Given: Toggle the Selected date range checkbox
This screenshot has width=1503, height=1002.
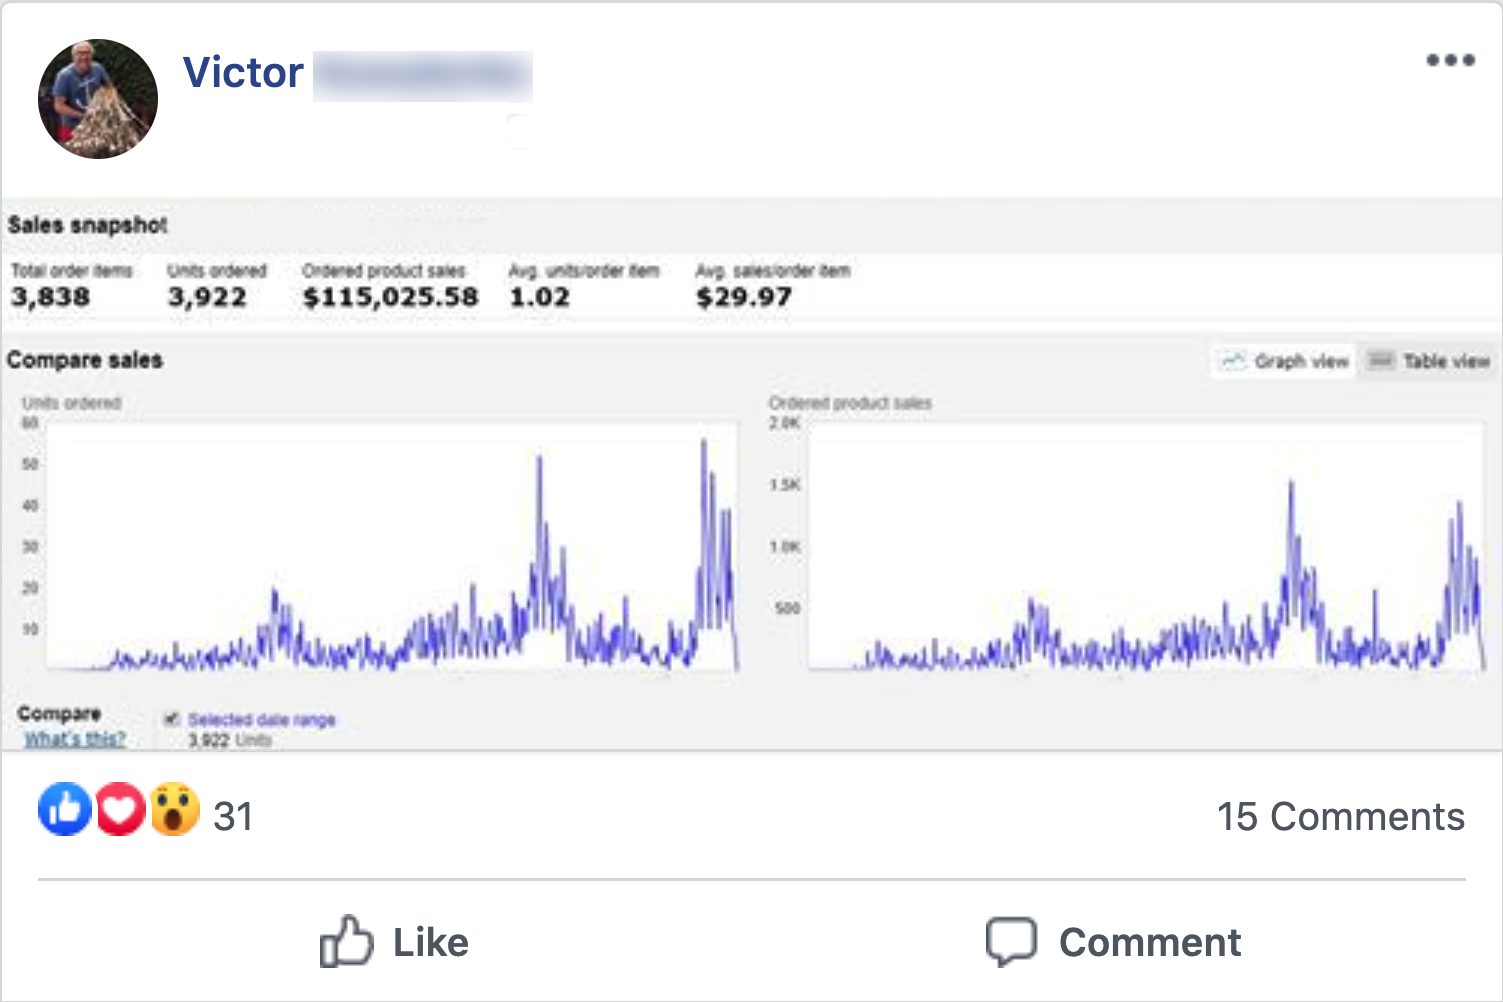Looking at the screenshot, I should pos(172,719).
